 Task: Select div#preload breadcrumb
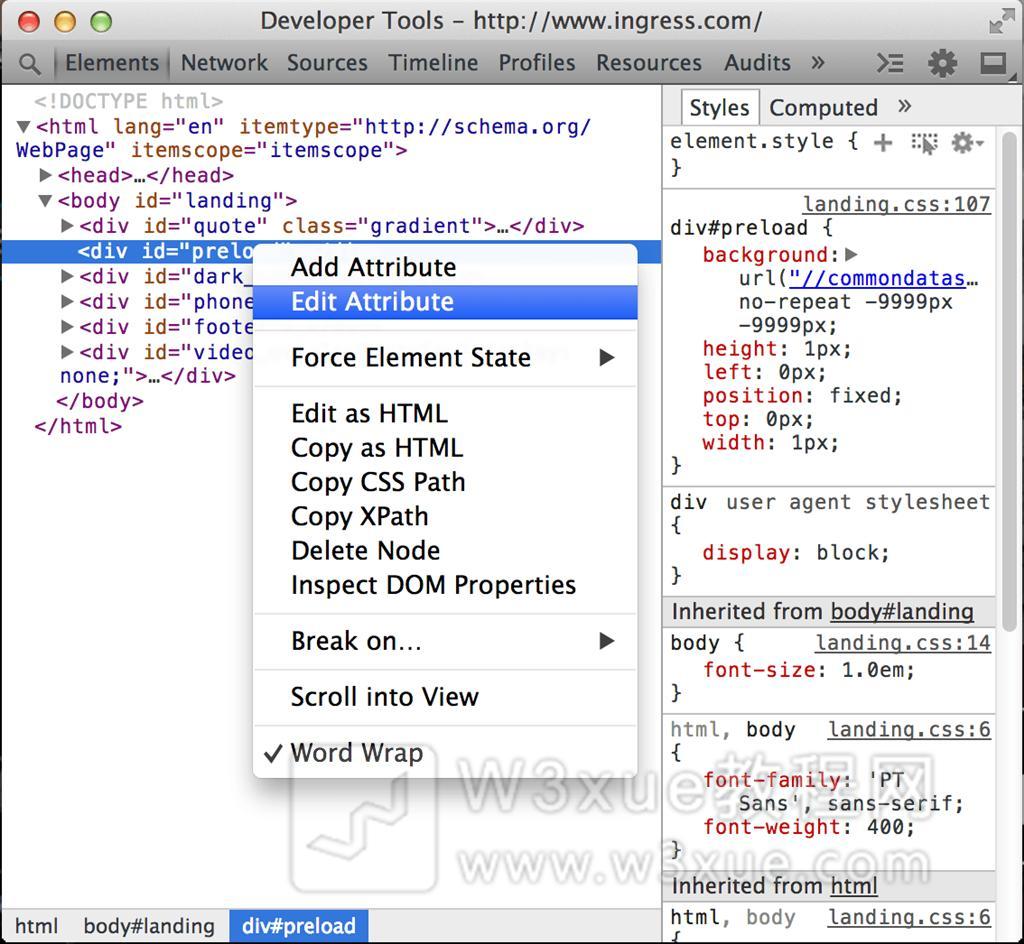(299, 926)
